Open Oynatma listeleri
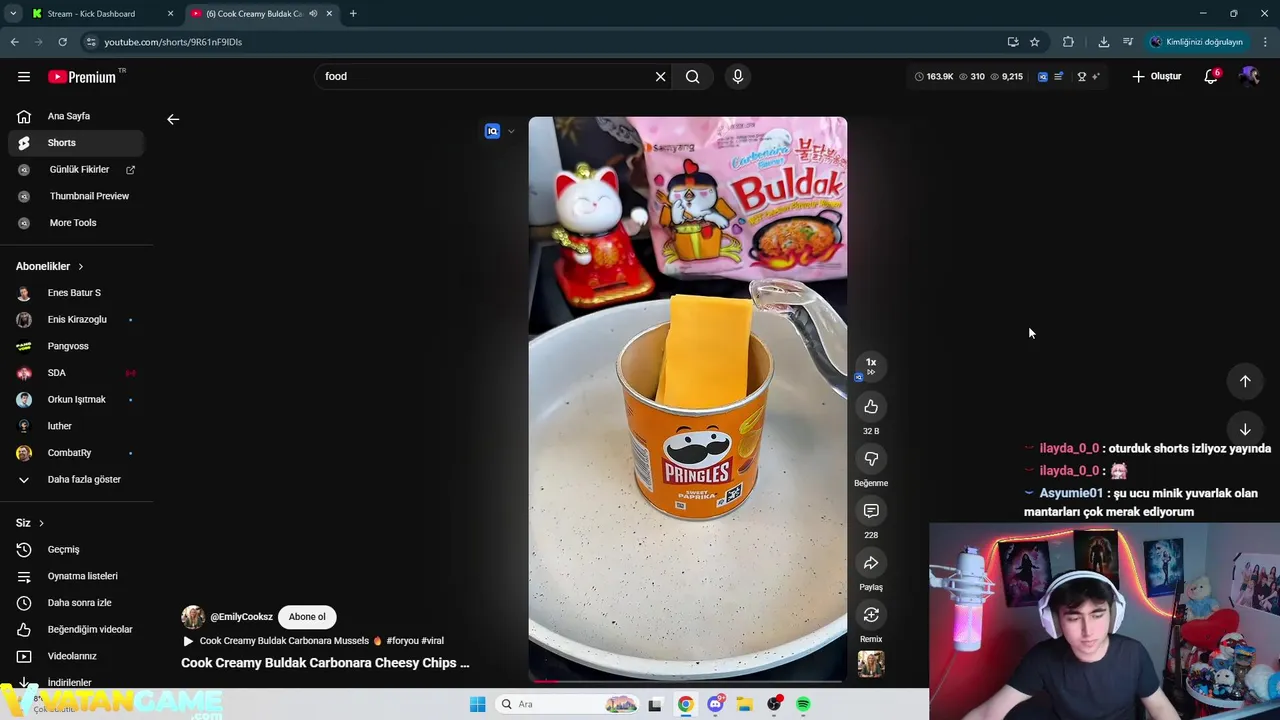 tap(76, 576)
